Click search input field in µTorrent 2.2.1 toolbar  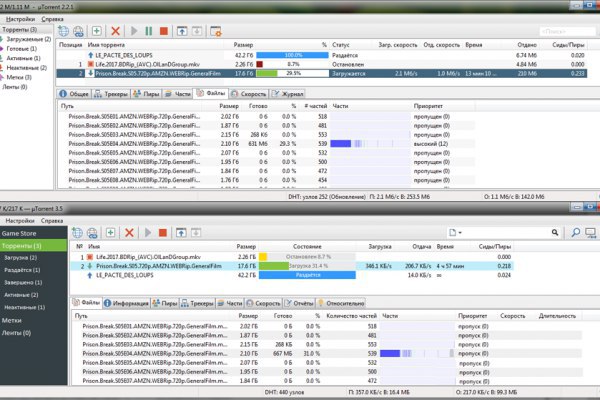[x=567, y=31]
